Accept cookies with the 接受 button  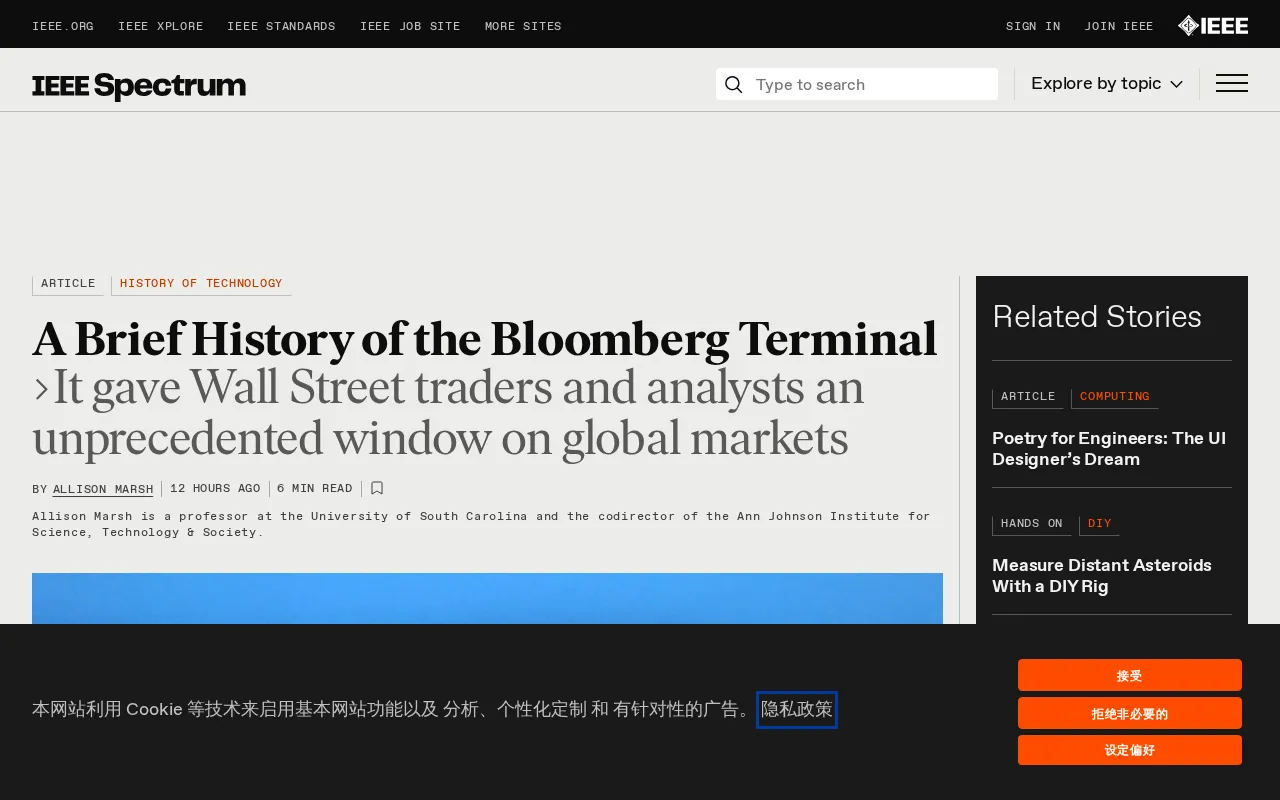tap(1130, 675)
